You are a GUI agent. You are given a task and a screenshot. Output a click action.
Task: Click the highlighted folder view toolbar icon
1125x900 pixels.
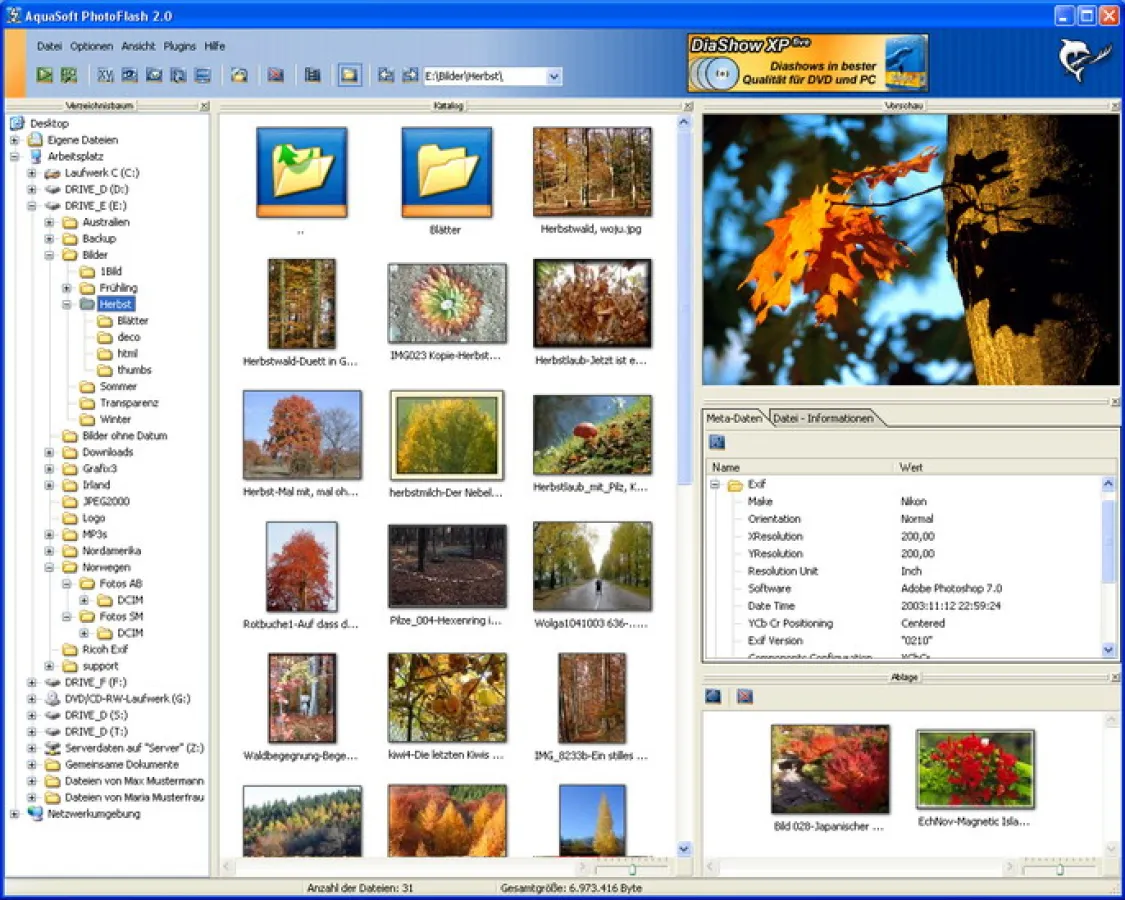[349, 75]
